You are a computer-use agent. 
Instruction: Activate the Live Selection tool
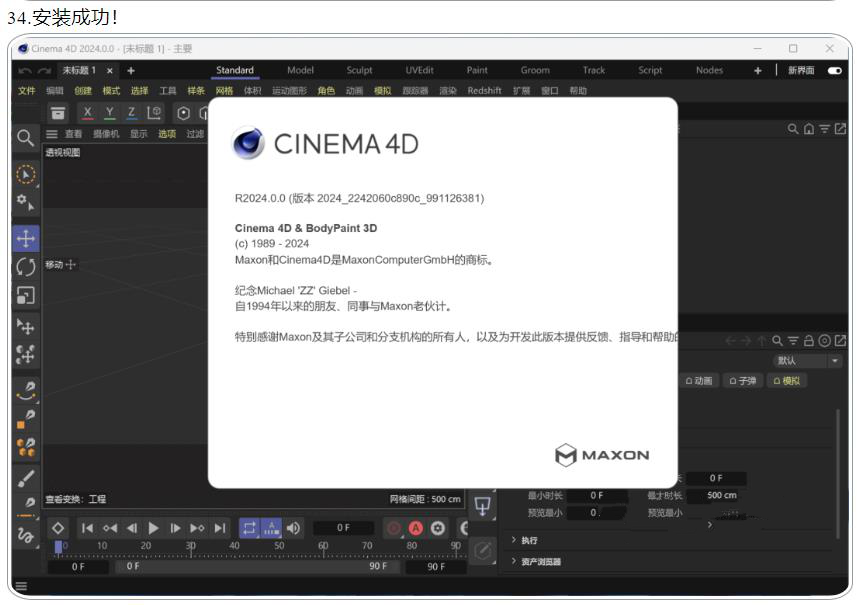(25, 174)
